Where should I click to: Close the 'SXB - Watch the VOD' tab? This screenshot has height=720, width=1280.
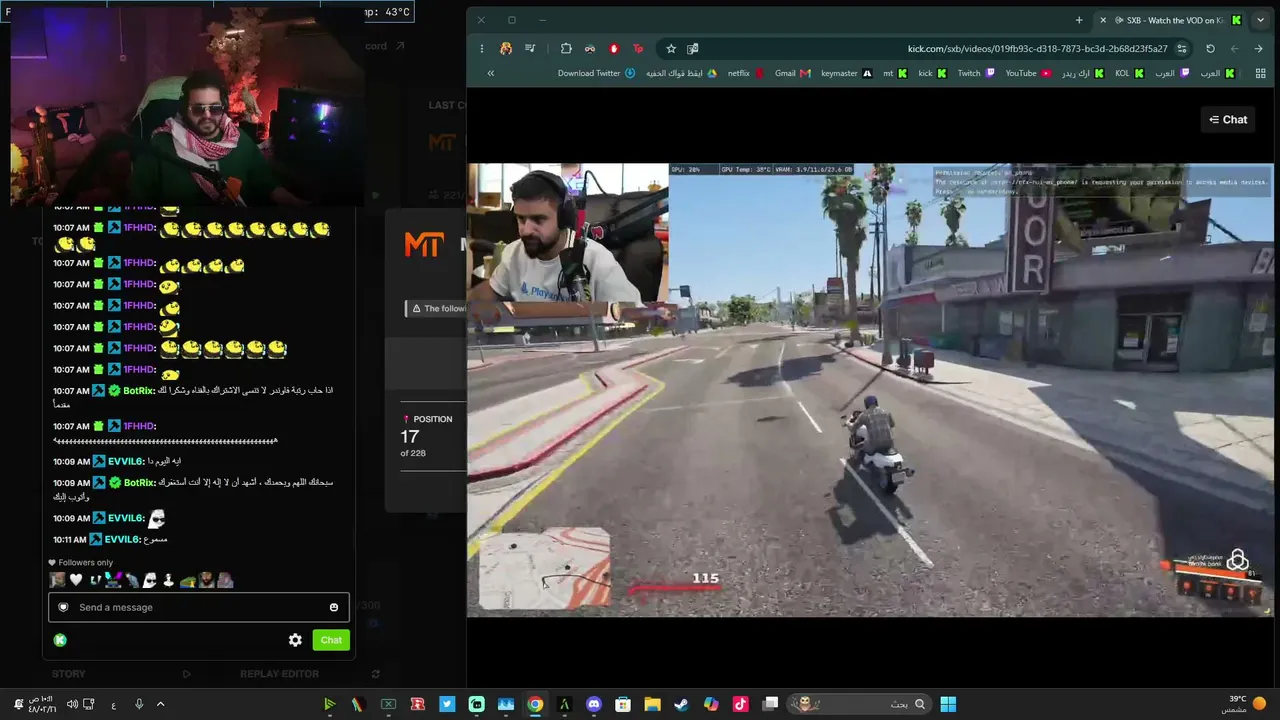pos(1103,20)
